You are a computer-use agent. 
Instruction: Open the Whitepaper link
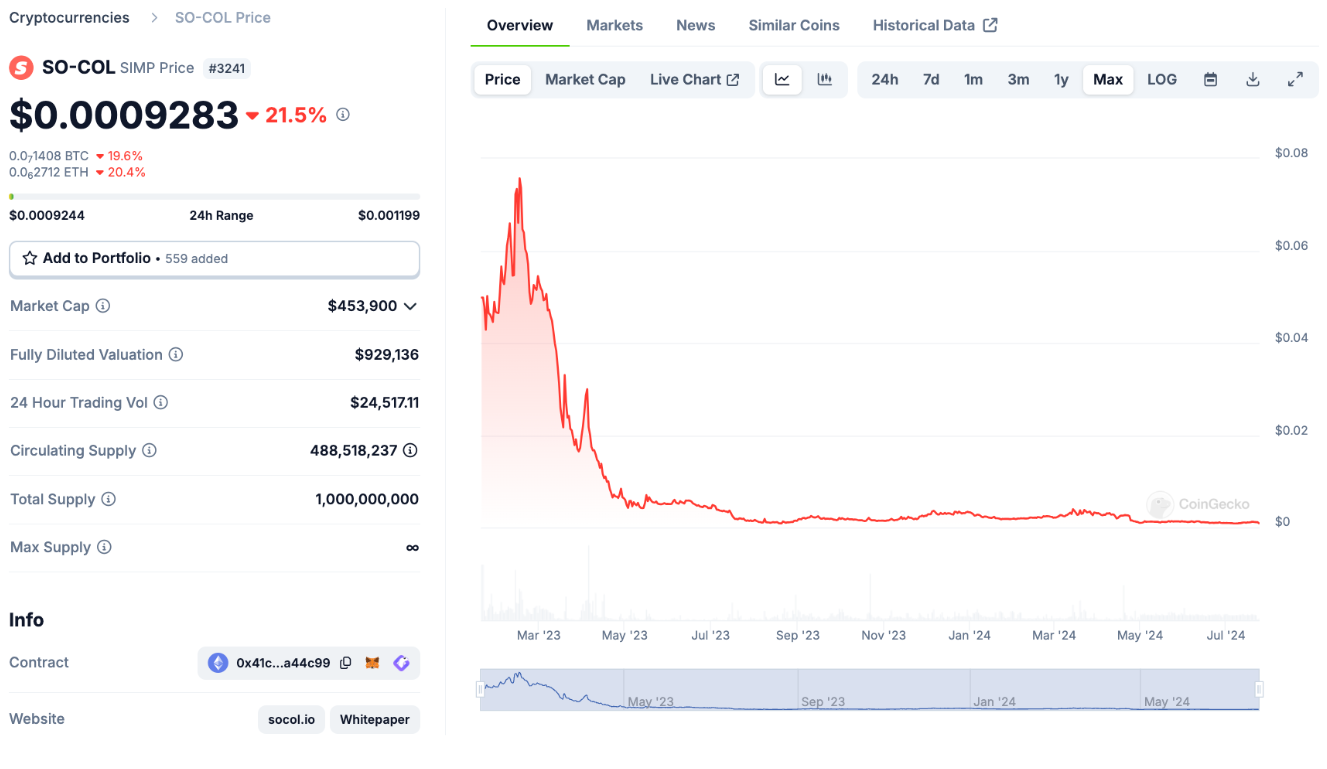click(x=374, y=720)
